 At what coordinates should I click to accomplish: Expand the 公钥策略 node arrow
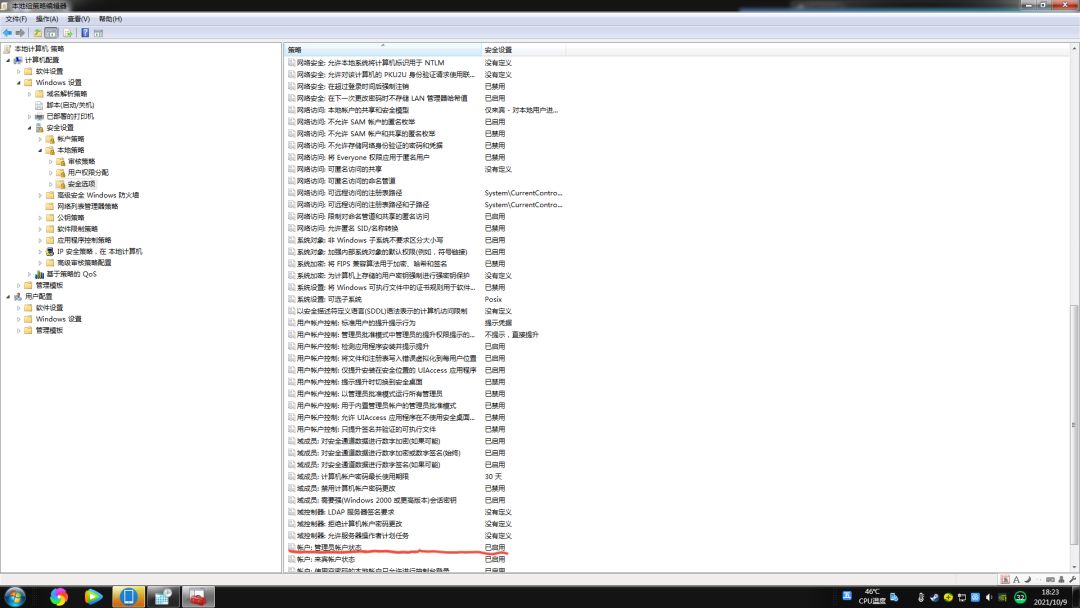click(x=40, y=218)
